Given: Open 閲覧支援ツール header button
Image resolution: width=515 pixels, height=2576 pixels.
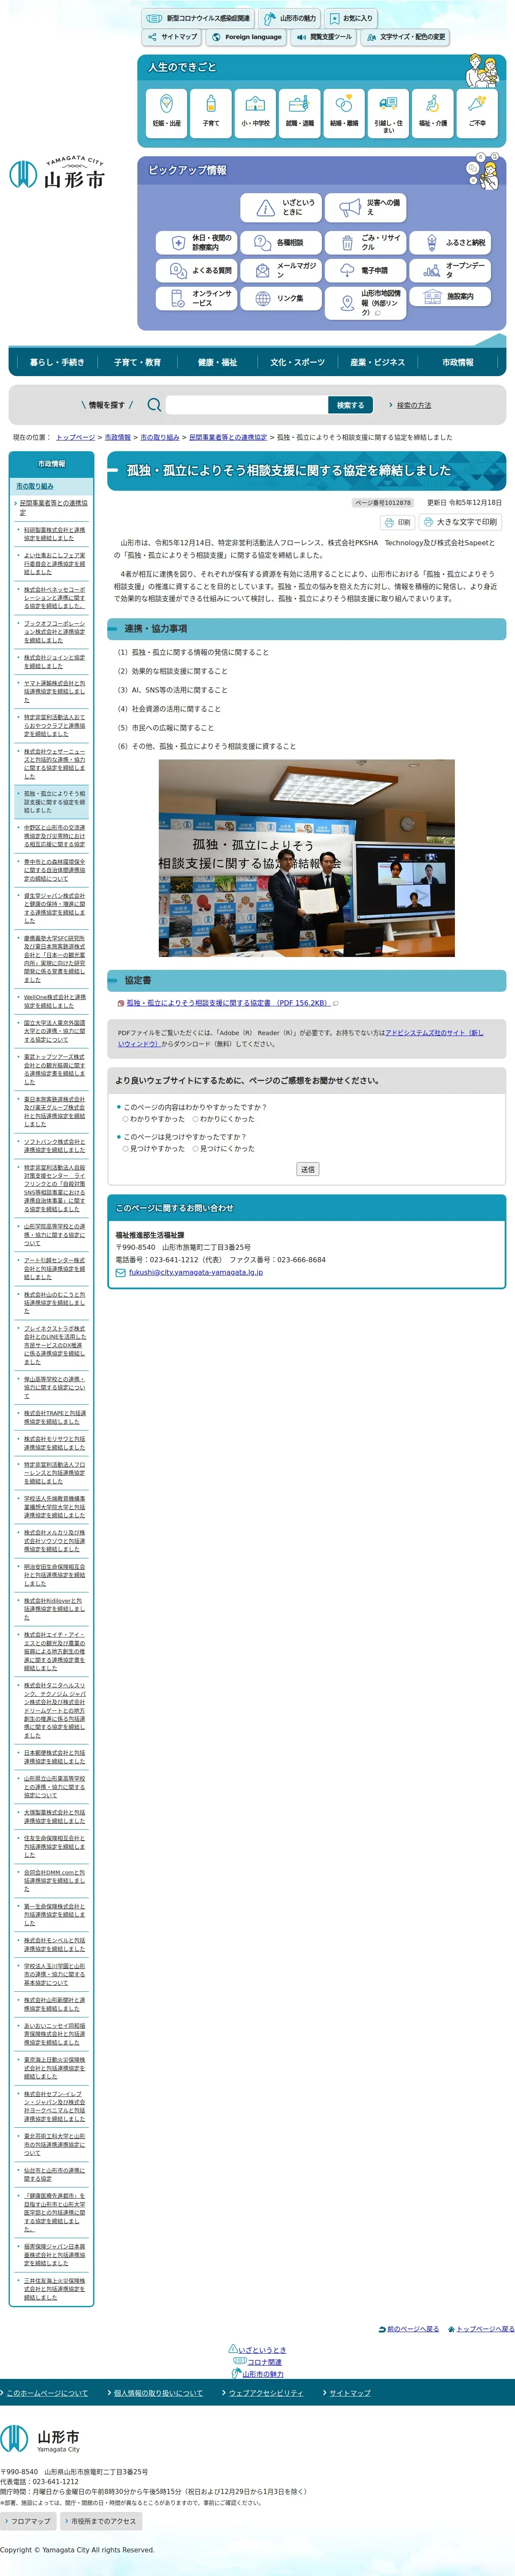Looking at the screenshot, I should 324,37.
